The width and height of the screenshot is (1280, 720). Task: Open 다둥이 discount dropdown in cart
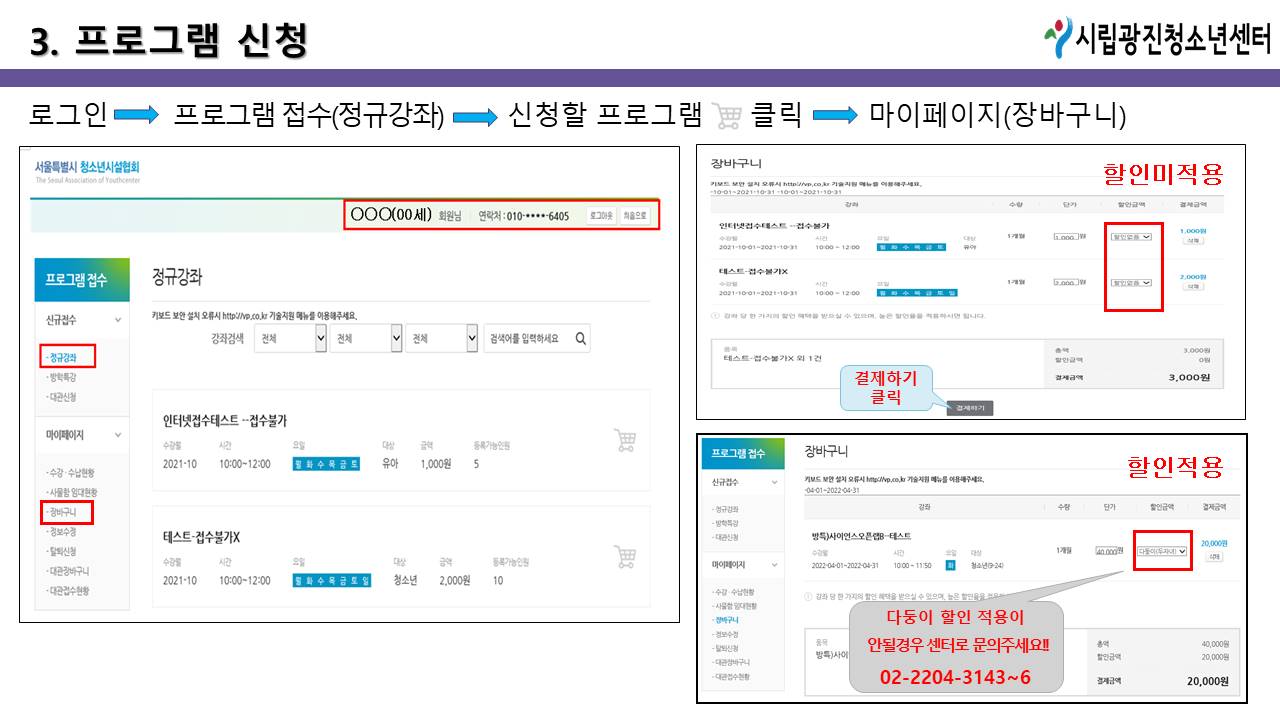[1162, 551]
